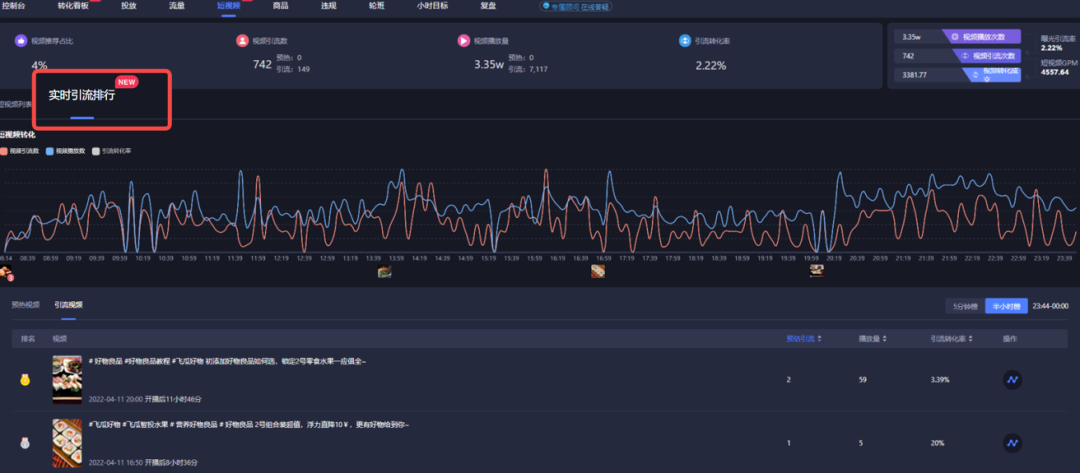Select the 半小时榜 ranking toggle

(1006, 306)
